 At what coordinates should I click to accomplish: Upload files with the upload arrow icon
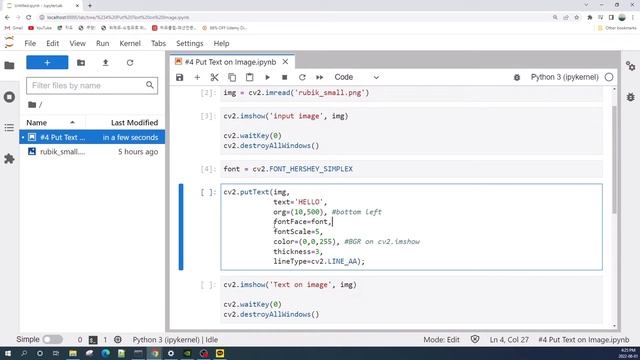[x=105, y=62]
